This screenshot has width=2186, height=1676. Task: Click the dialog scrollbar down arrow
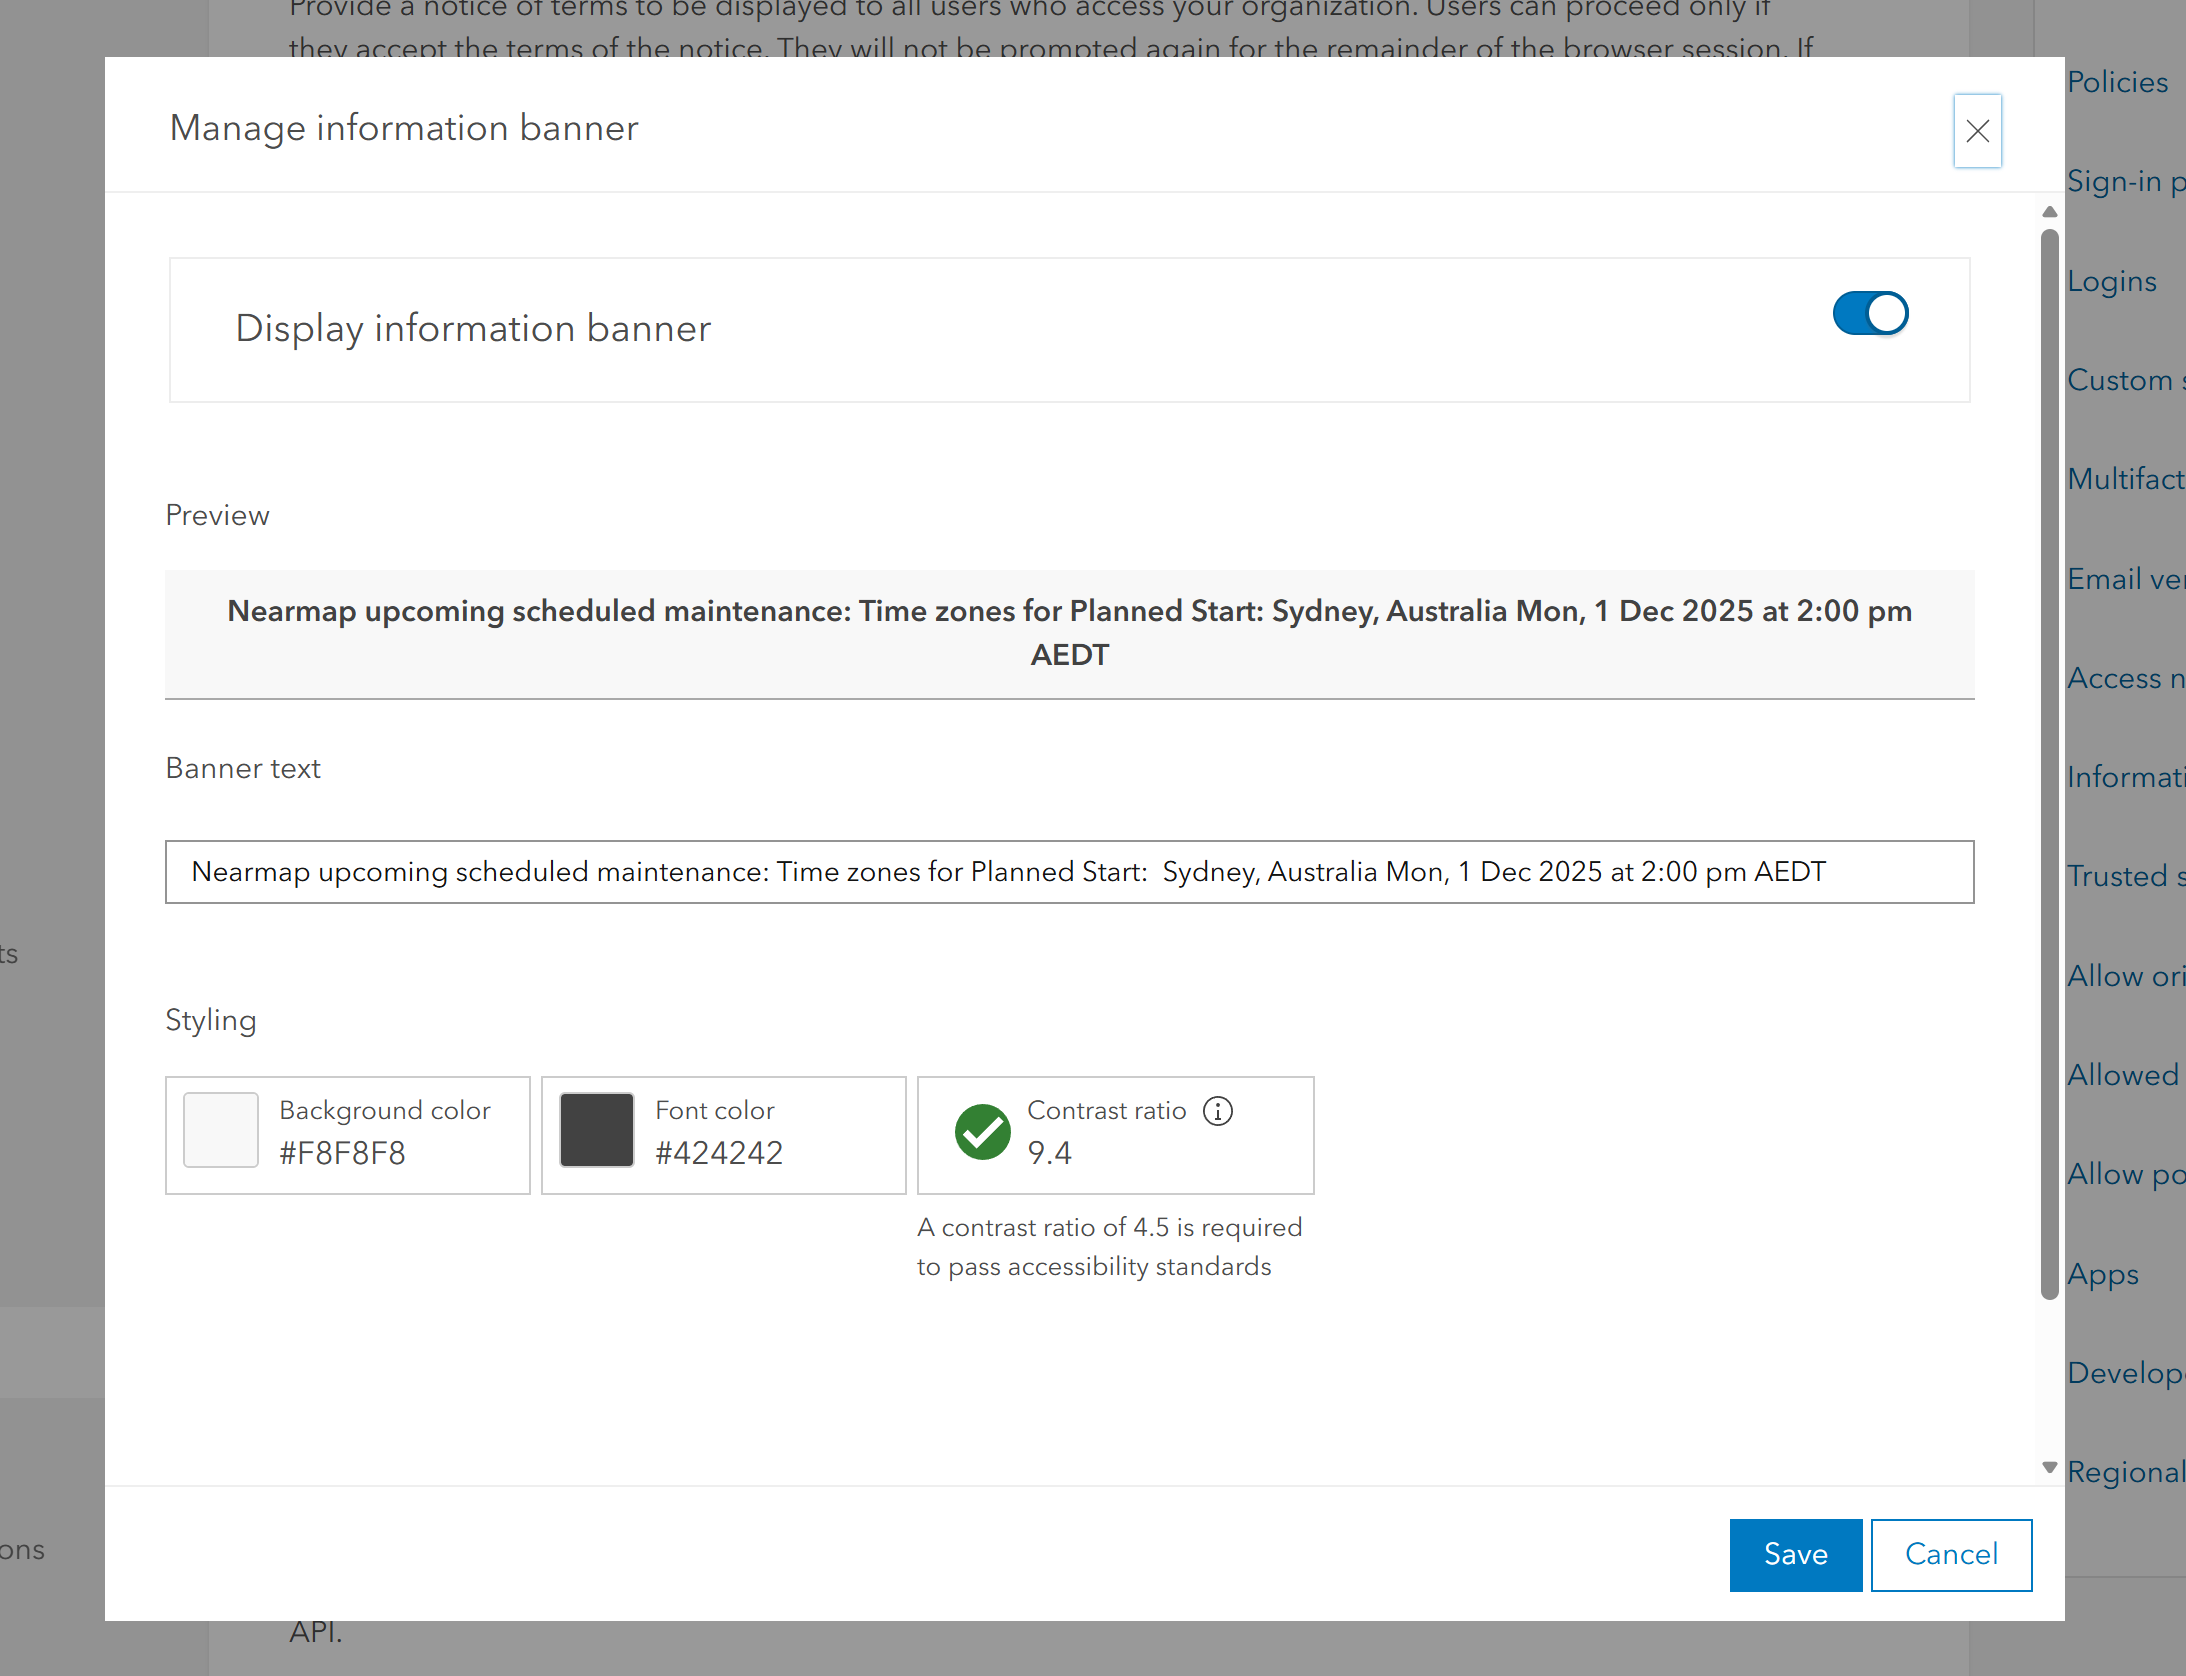click(2049, 1468)
